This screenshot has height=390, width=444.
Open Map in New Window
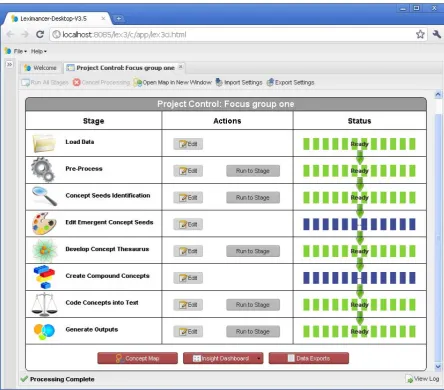[173, 82]
